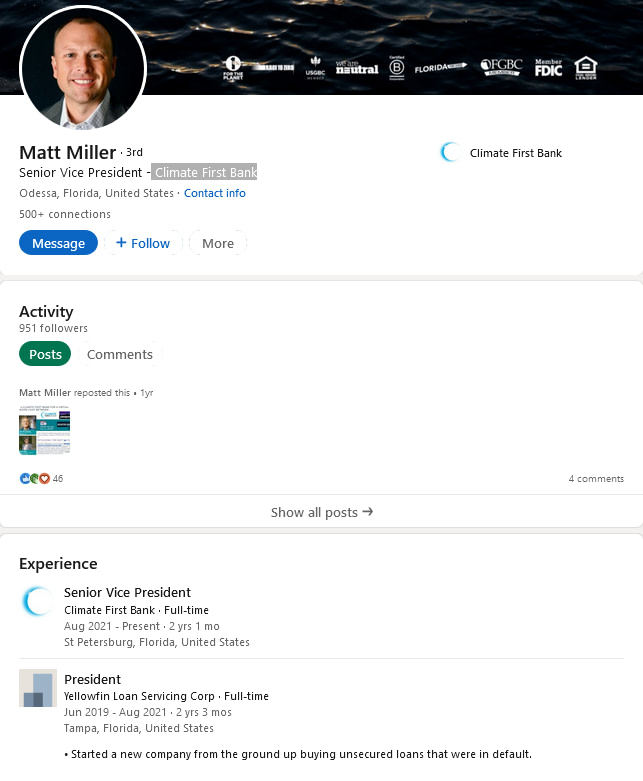Click 'Tampa, Florida, United States' location
This screenshot has width=643, height=781.
point(138,728)
